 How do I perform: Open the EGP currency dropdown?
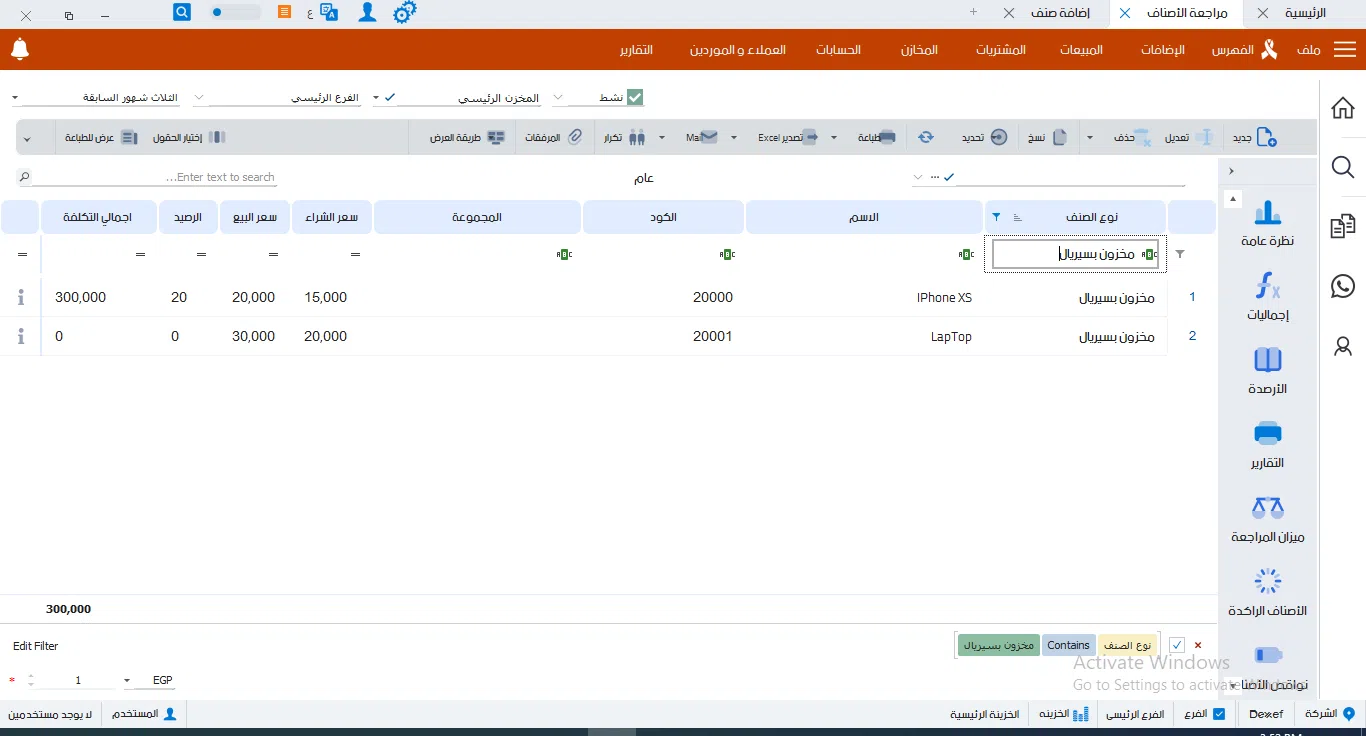[127, 681]
